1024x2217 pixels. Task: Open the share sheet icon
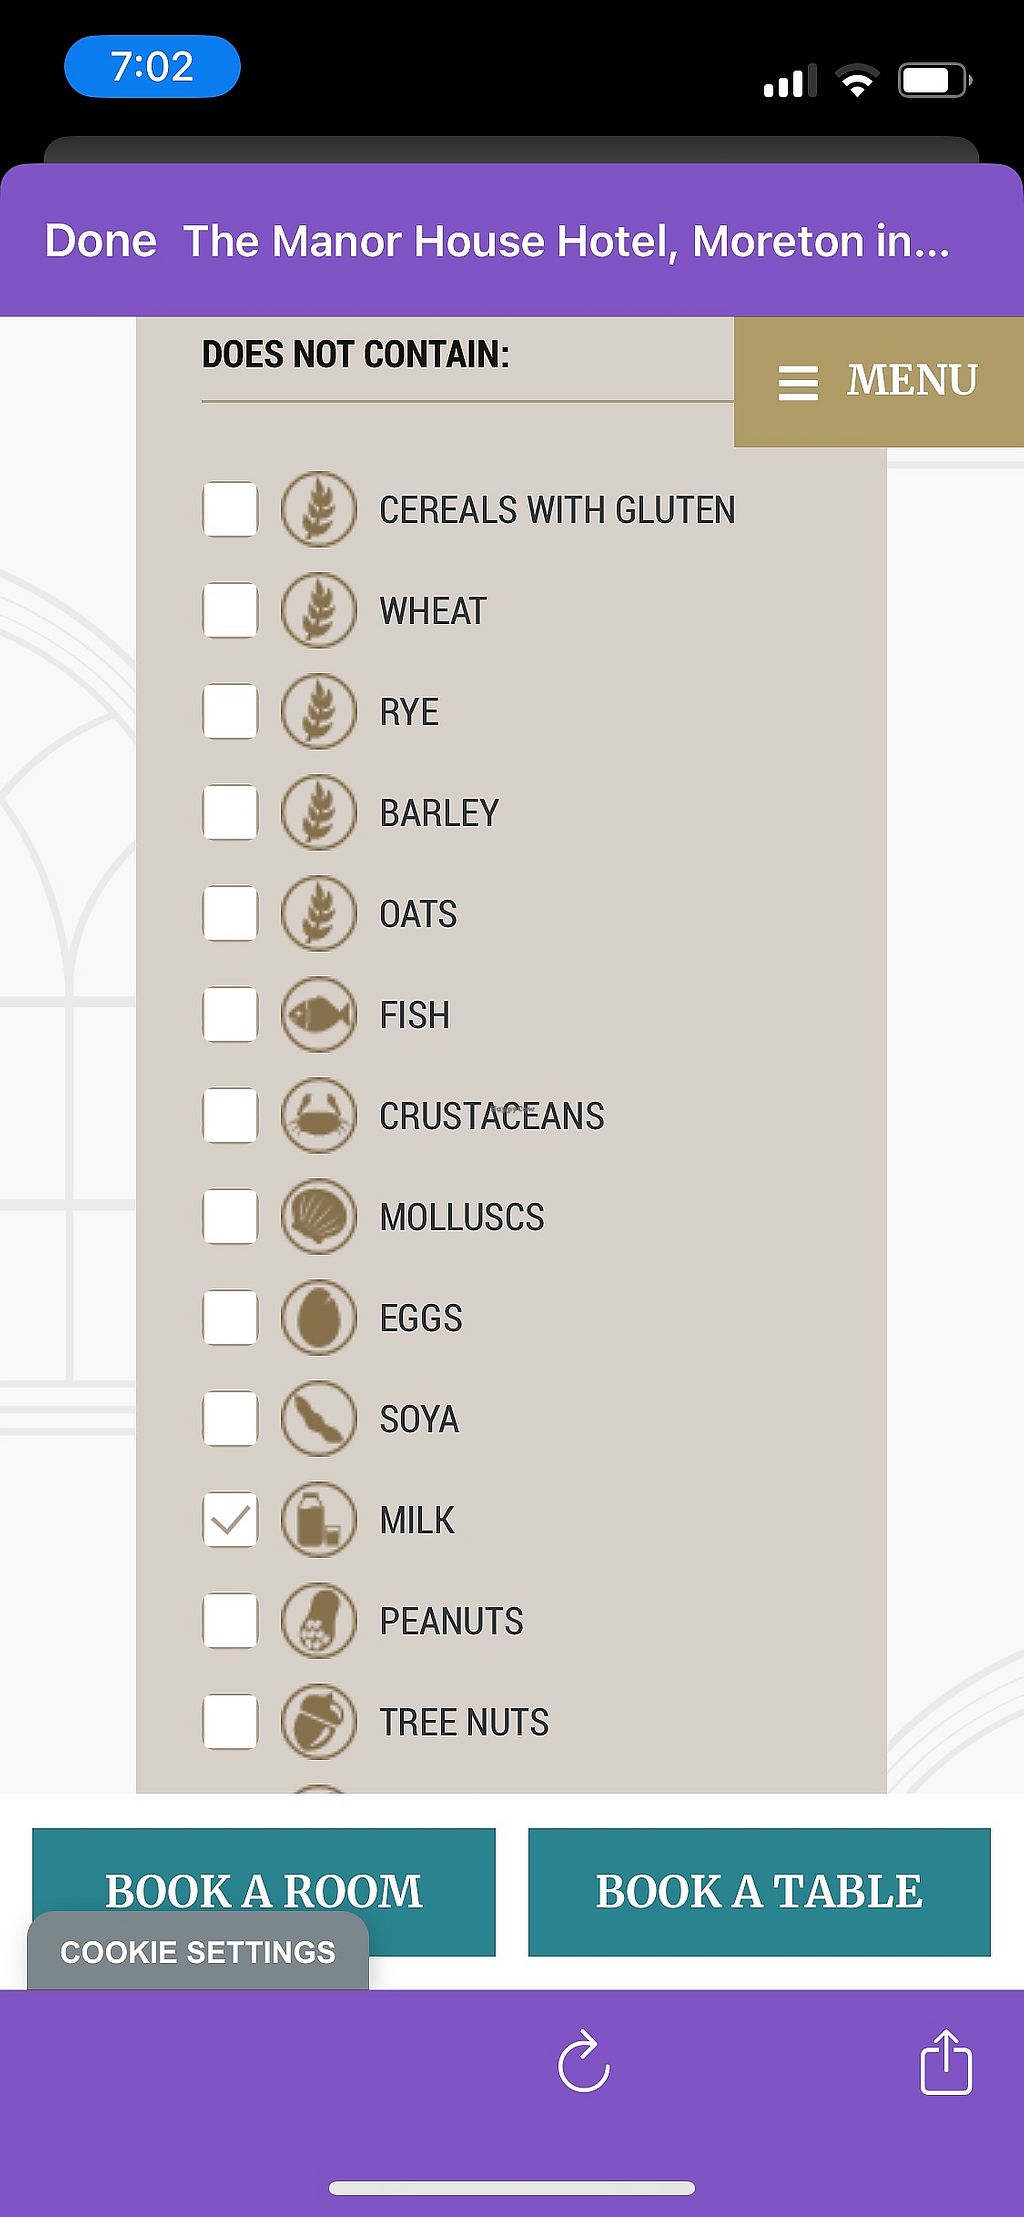945,2062
